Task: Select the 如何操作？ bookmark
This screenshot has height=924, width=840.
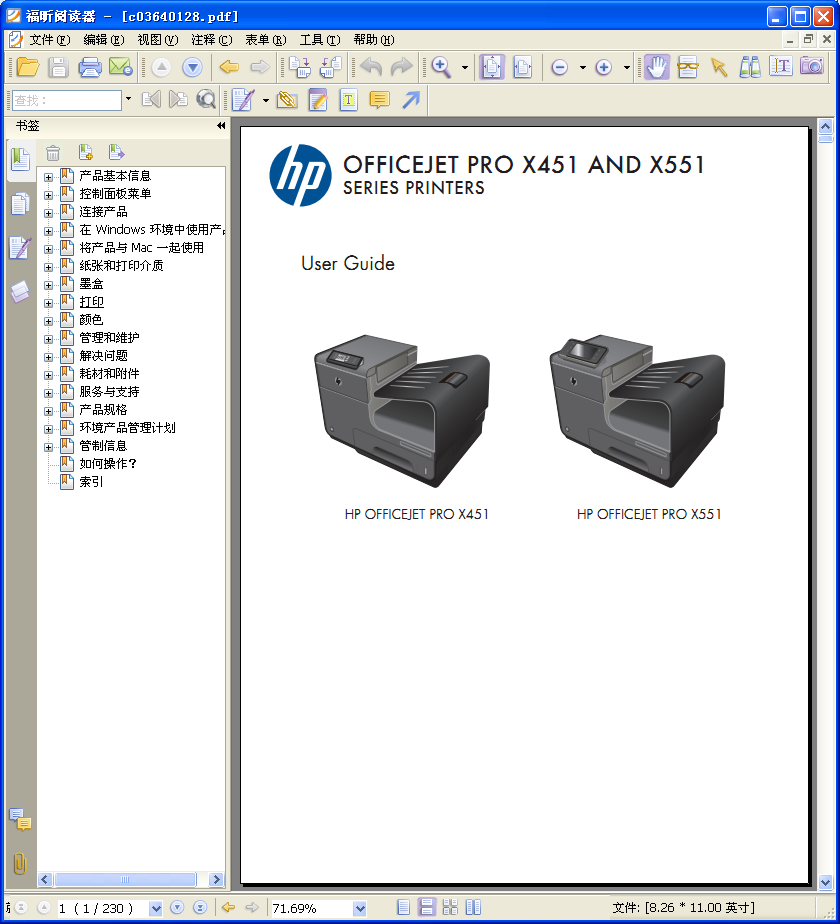Action: click(108, 464)
